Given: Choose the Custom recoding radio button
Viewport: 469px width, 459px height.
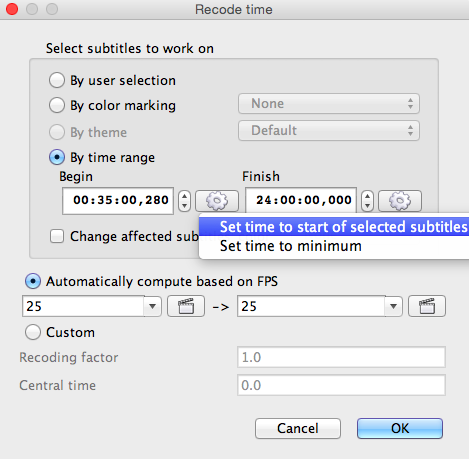Looking at the screenshot, I should point(33,332).
